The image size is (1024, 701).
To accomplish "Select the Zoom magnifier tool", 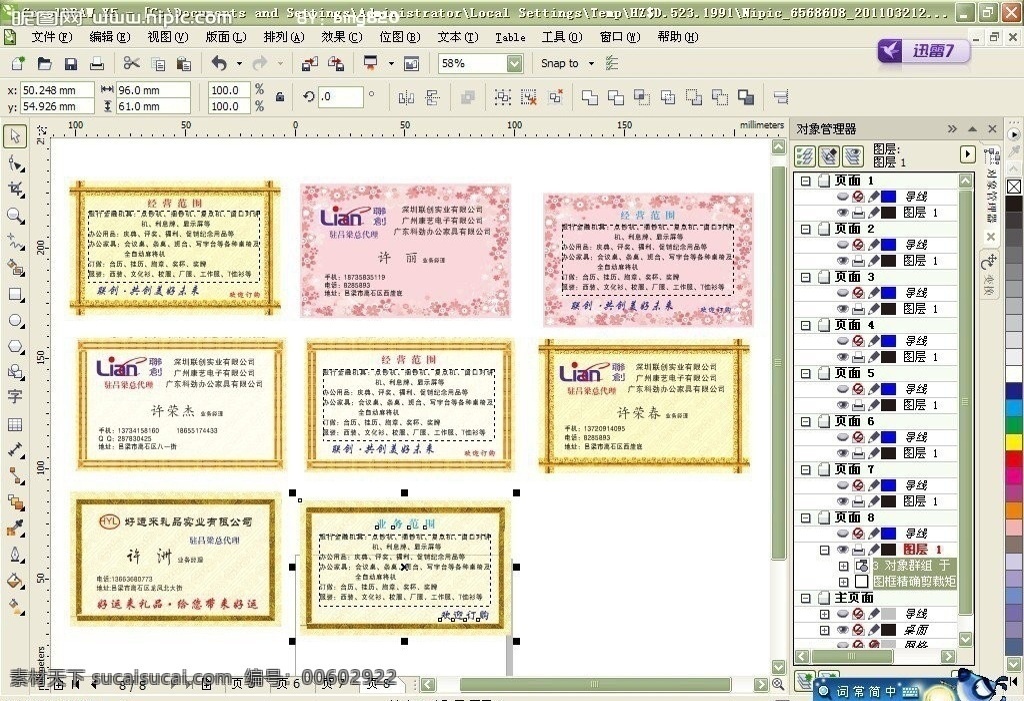I will pos(15,215).
